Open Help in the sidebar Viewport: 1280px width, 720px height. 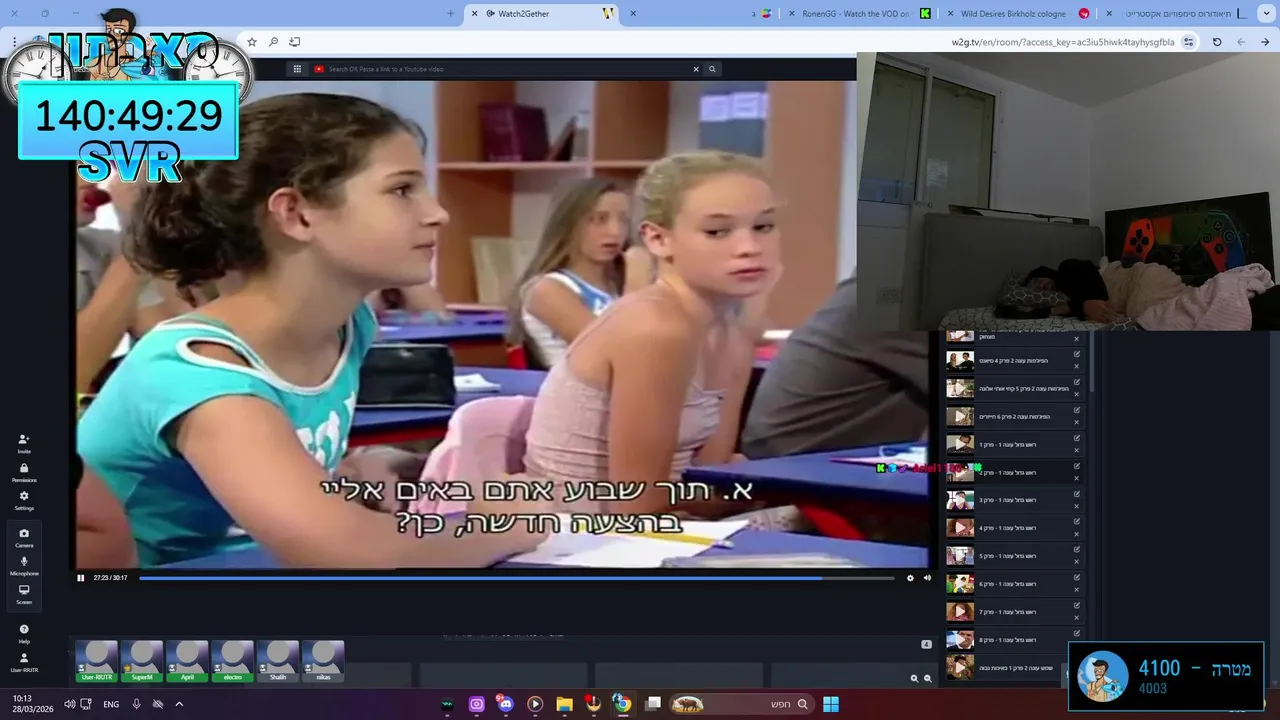point(24,634)
